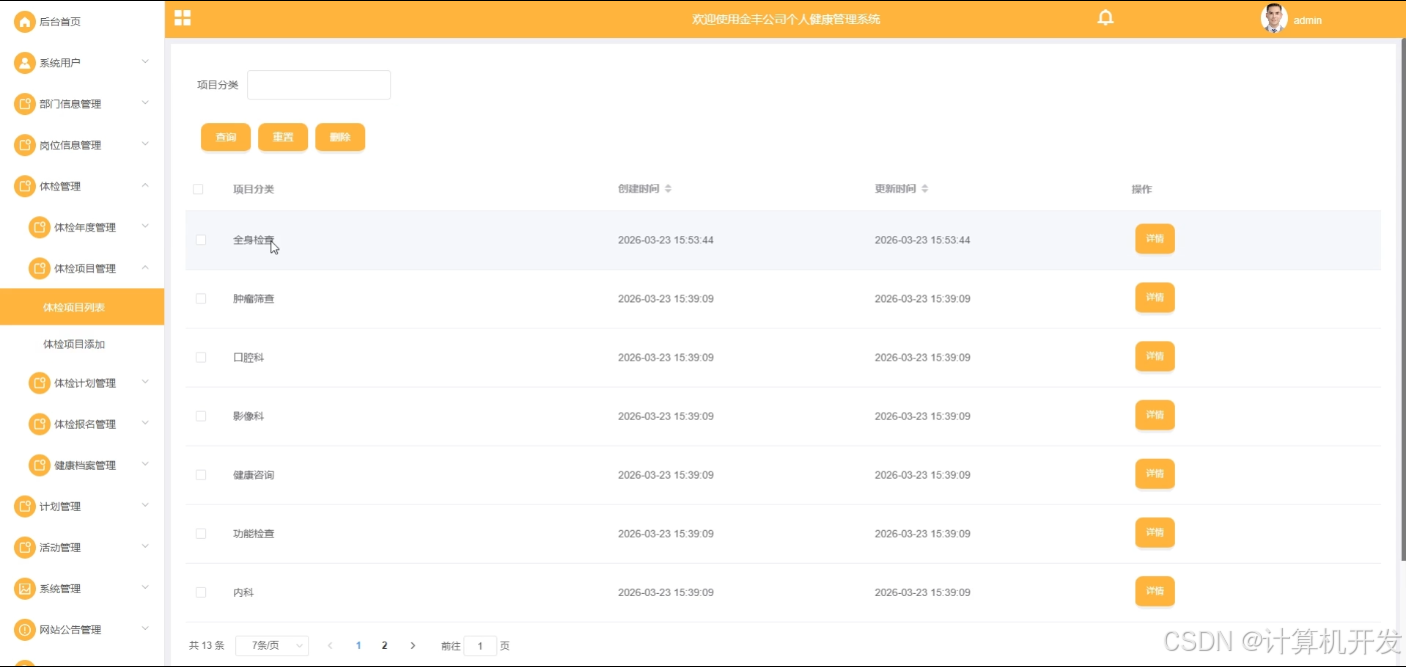This screenshot has height=667, width=1406.
Task: Open 计划管理 menu label
Action: (60, 507)
